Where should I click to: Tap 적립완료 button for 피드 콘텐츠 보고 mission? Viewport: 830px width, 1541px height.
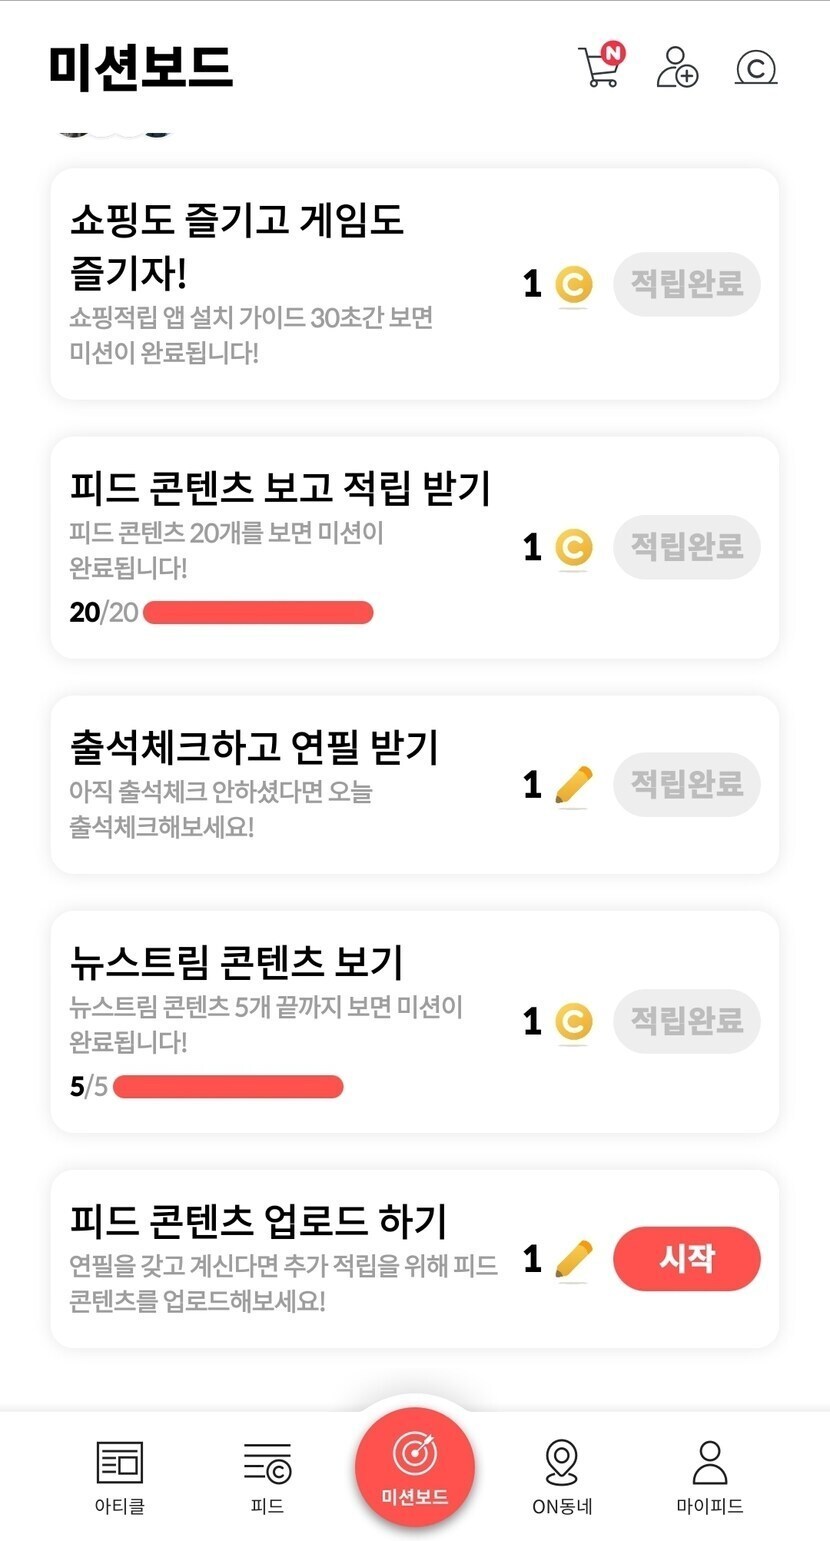[x=686, y=547]
